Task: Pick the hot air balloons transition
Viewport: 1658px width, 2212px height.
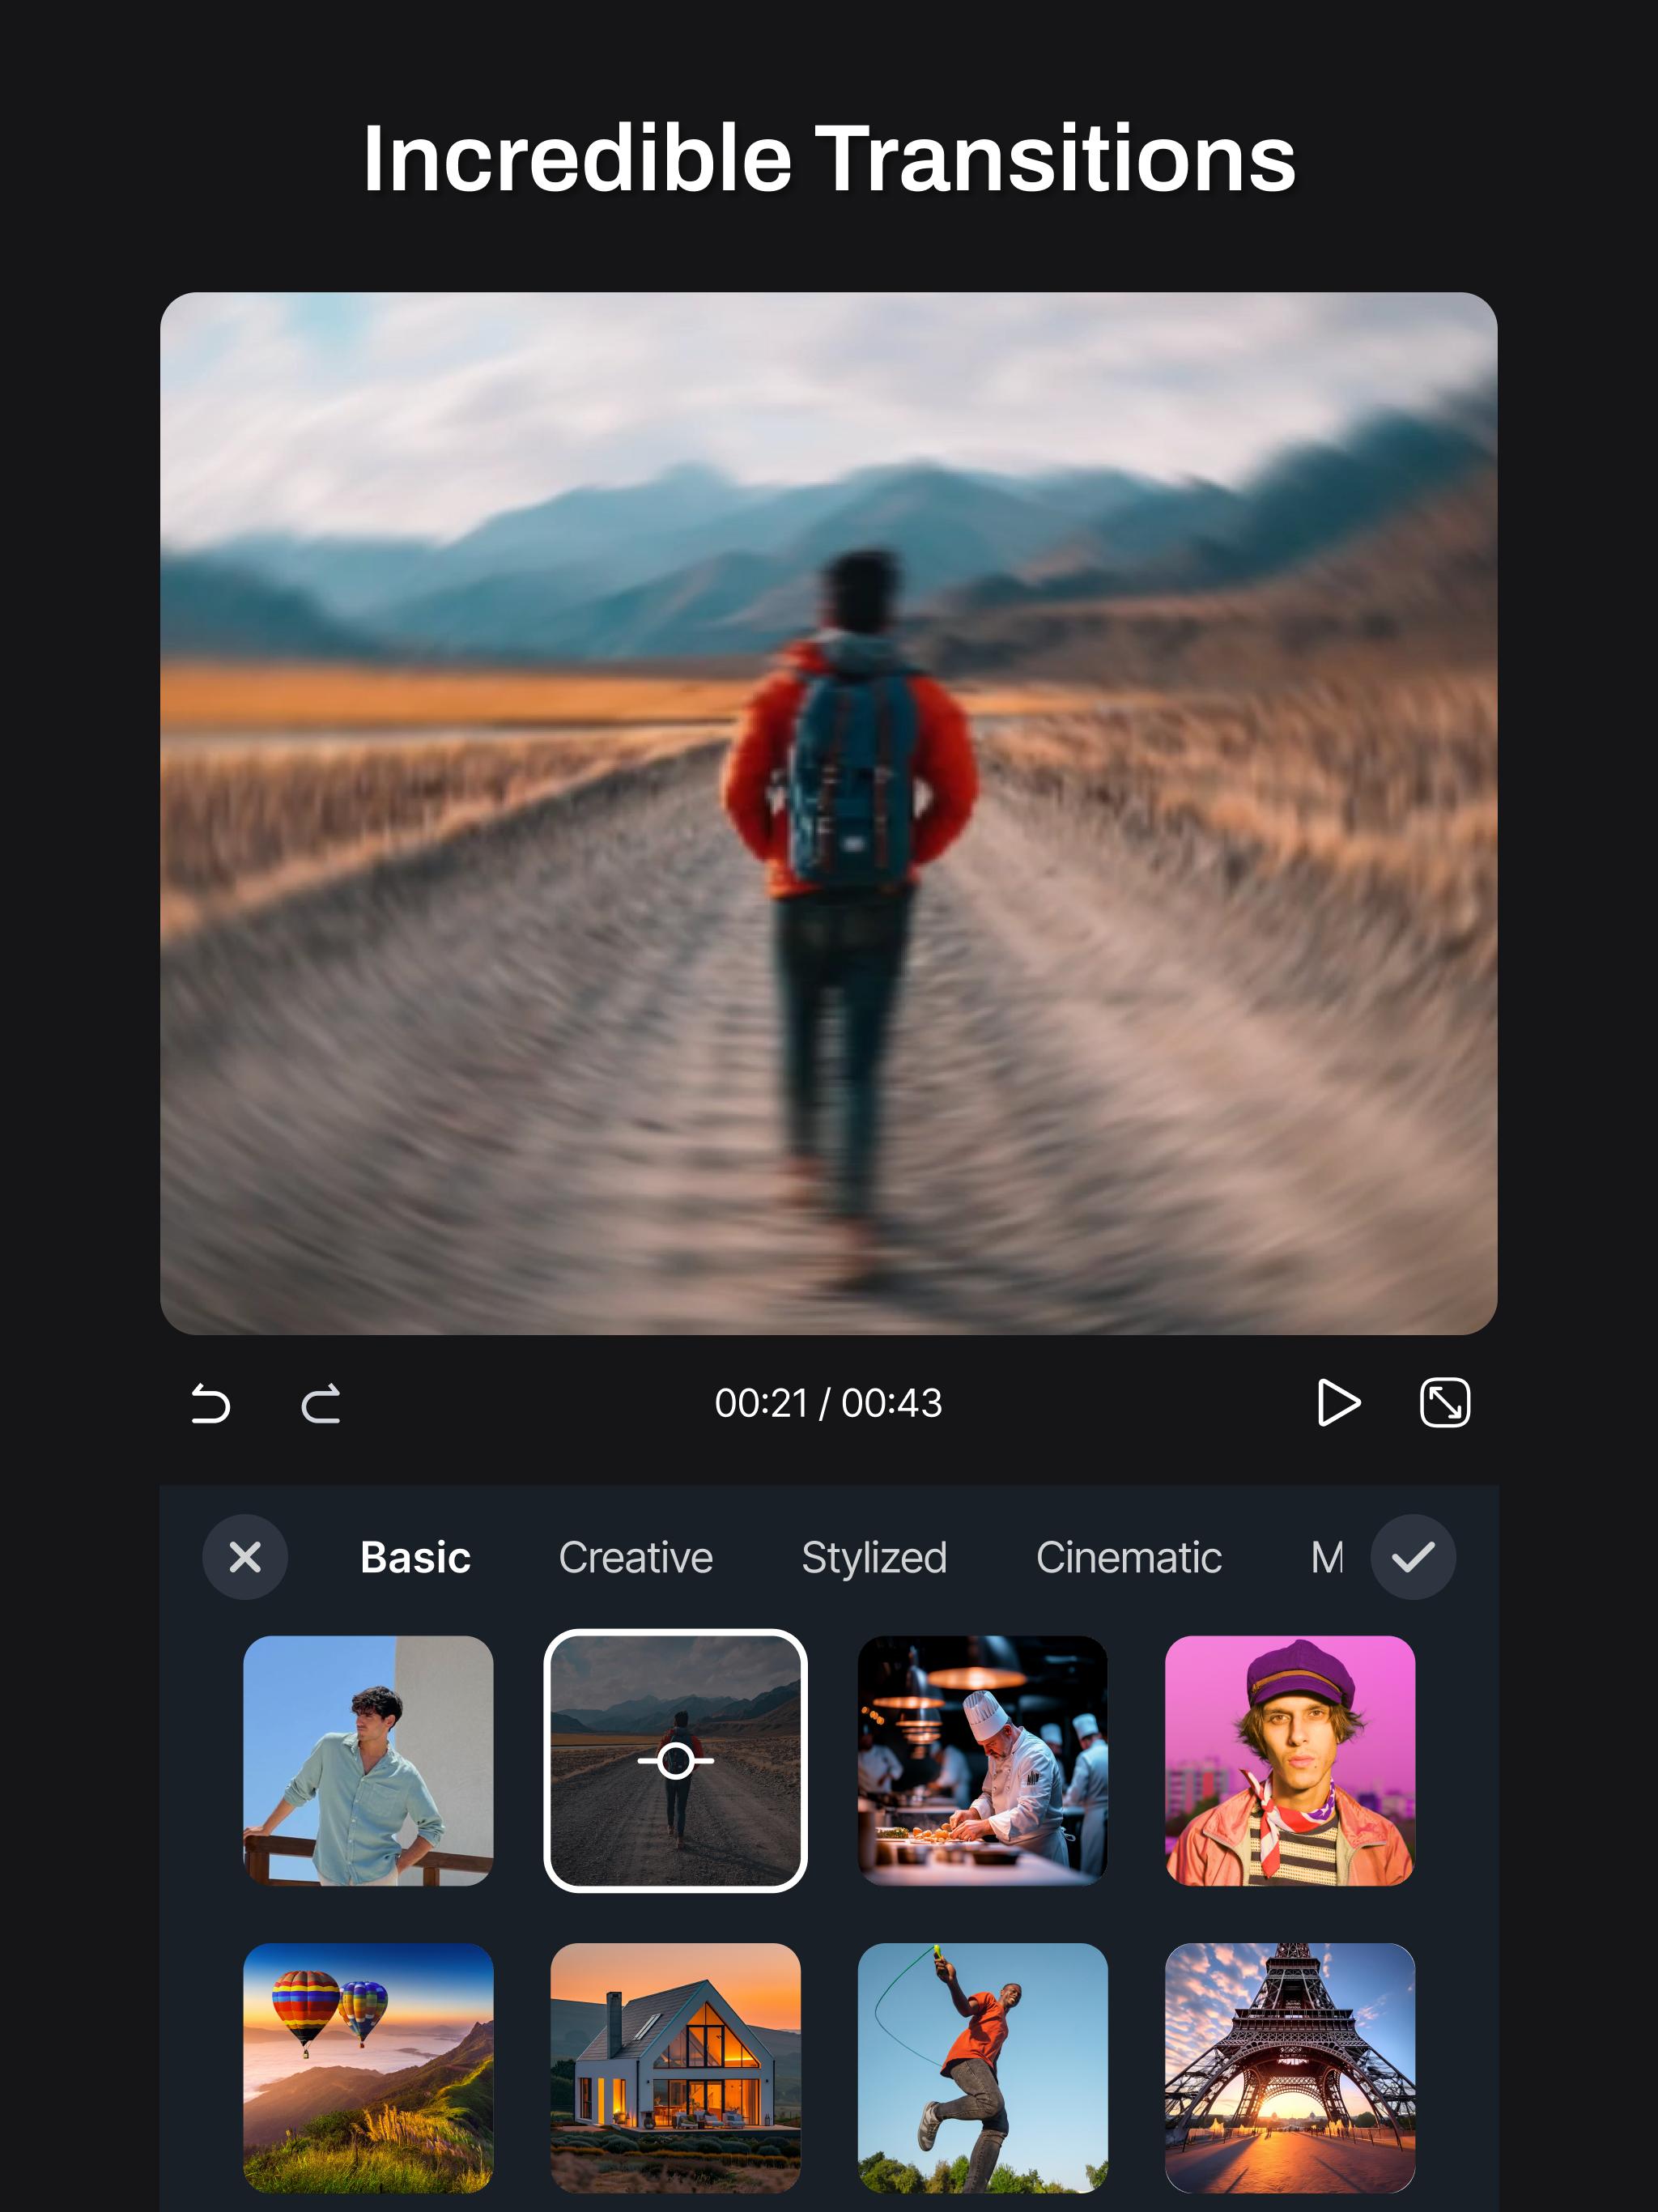Action: click(x=368, y=2068)
